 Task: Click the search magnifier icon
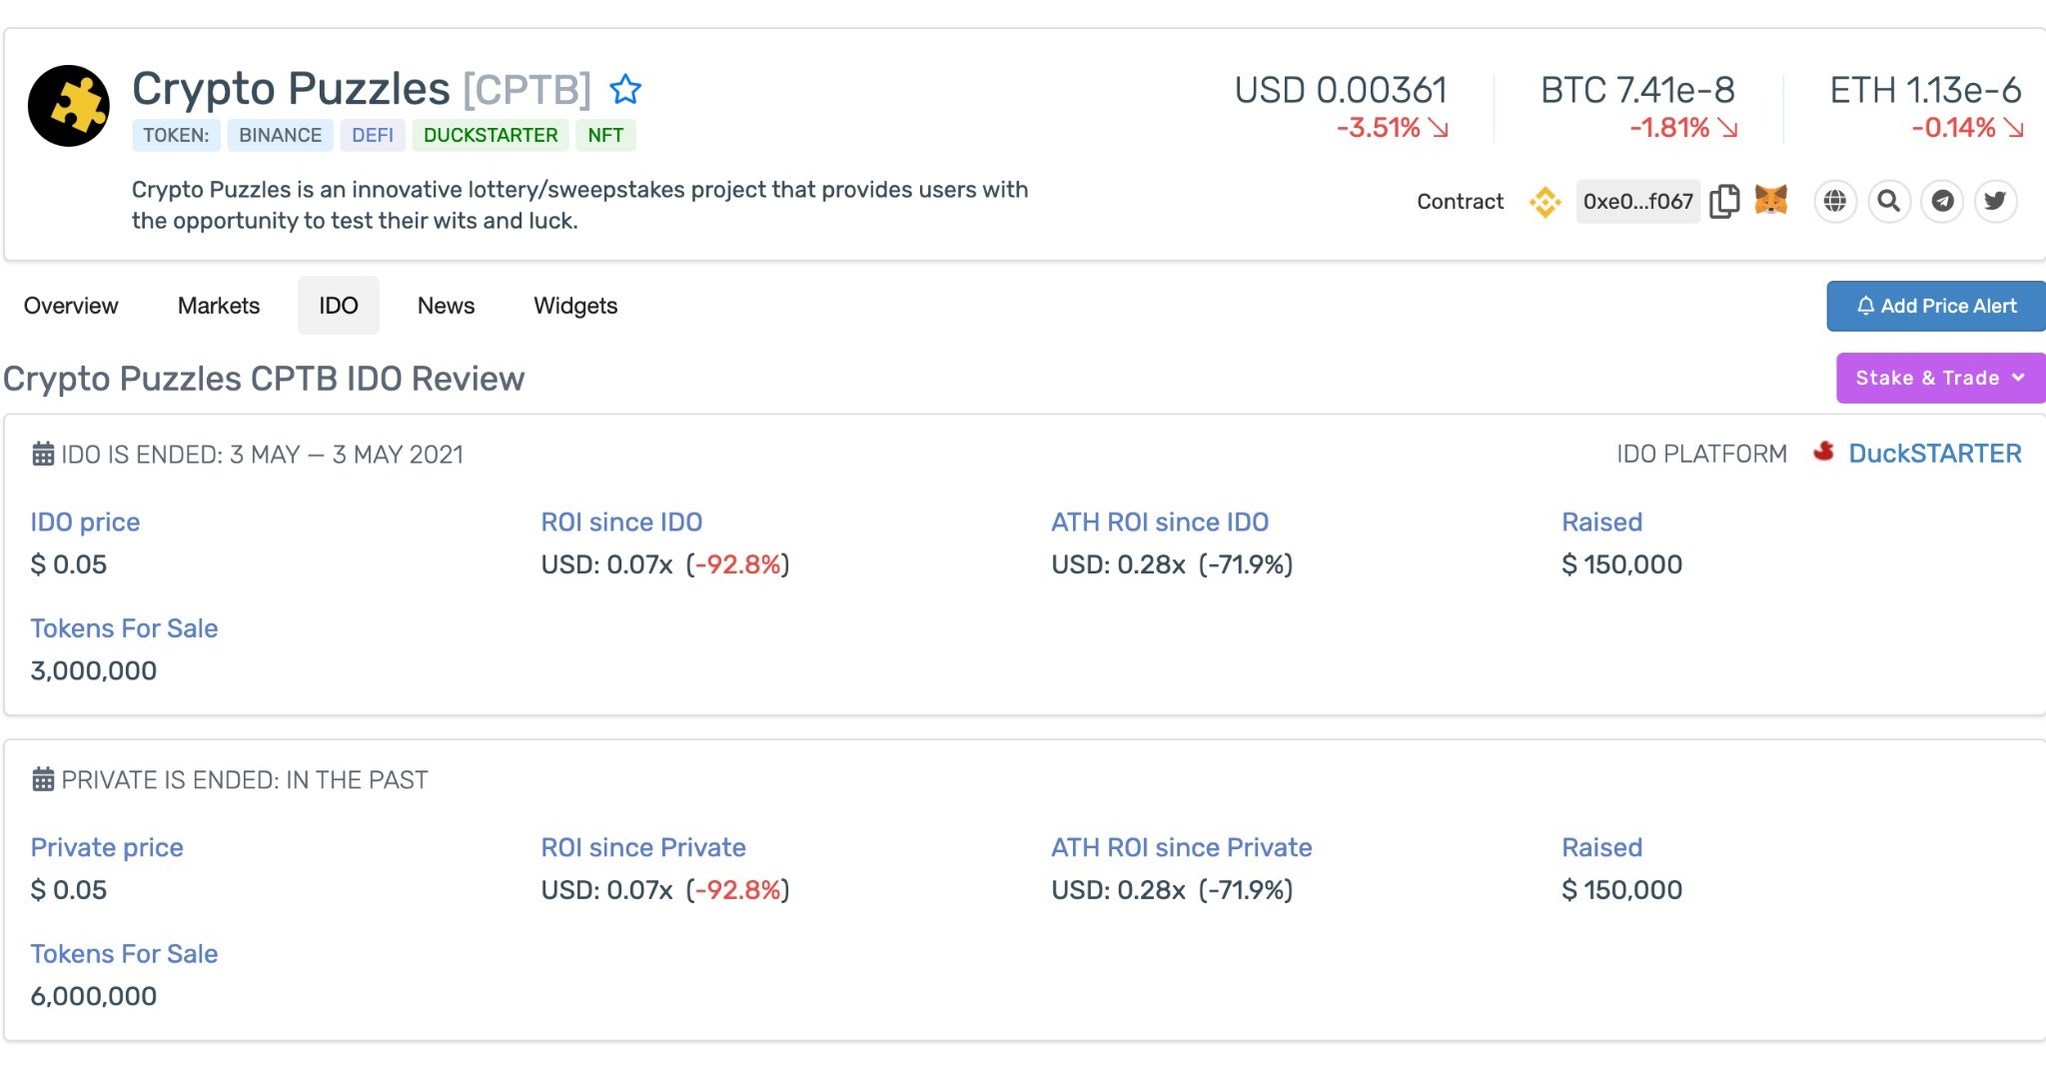[x=1889, y=201]
